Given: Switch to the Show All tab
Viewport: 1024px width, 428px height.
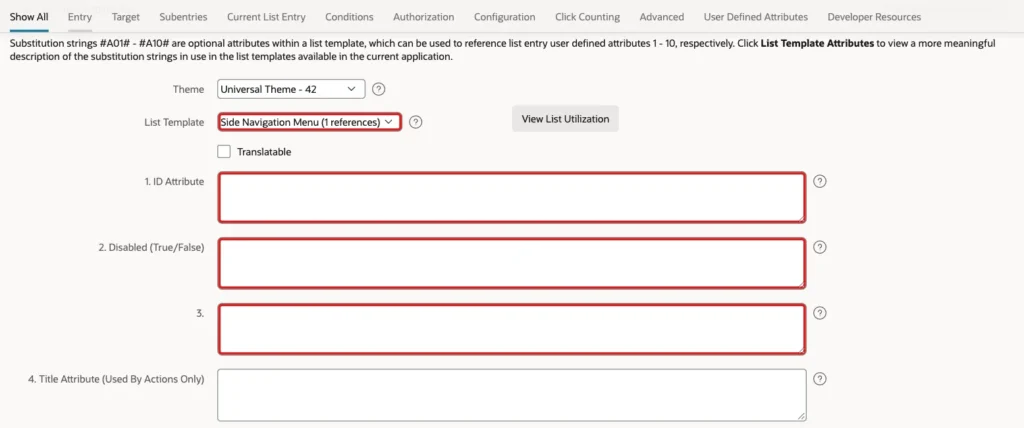Looking at the screenshot, I should coord(29,17).
